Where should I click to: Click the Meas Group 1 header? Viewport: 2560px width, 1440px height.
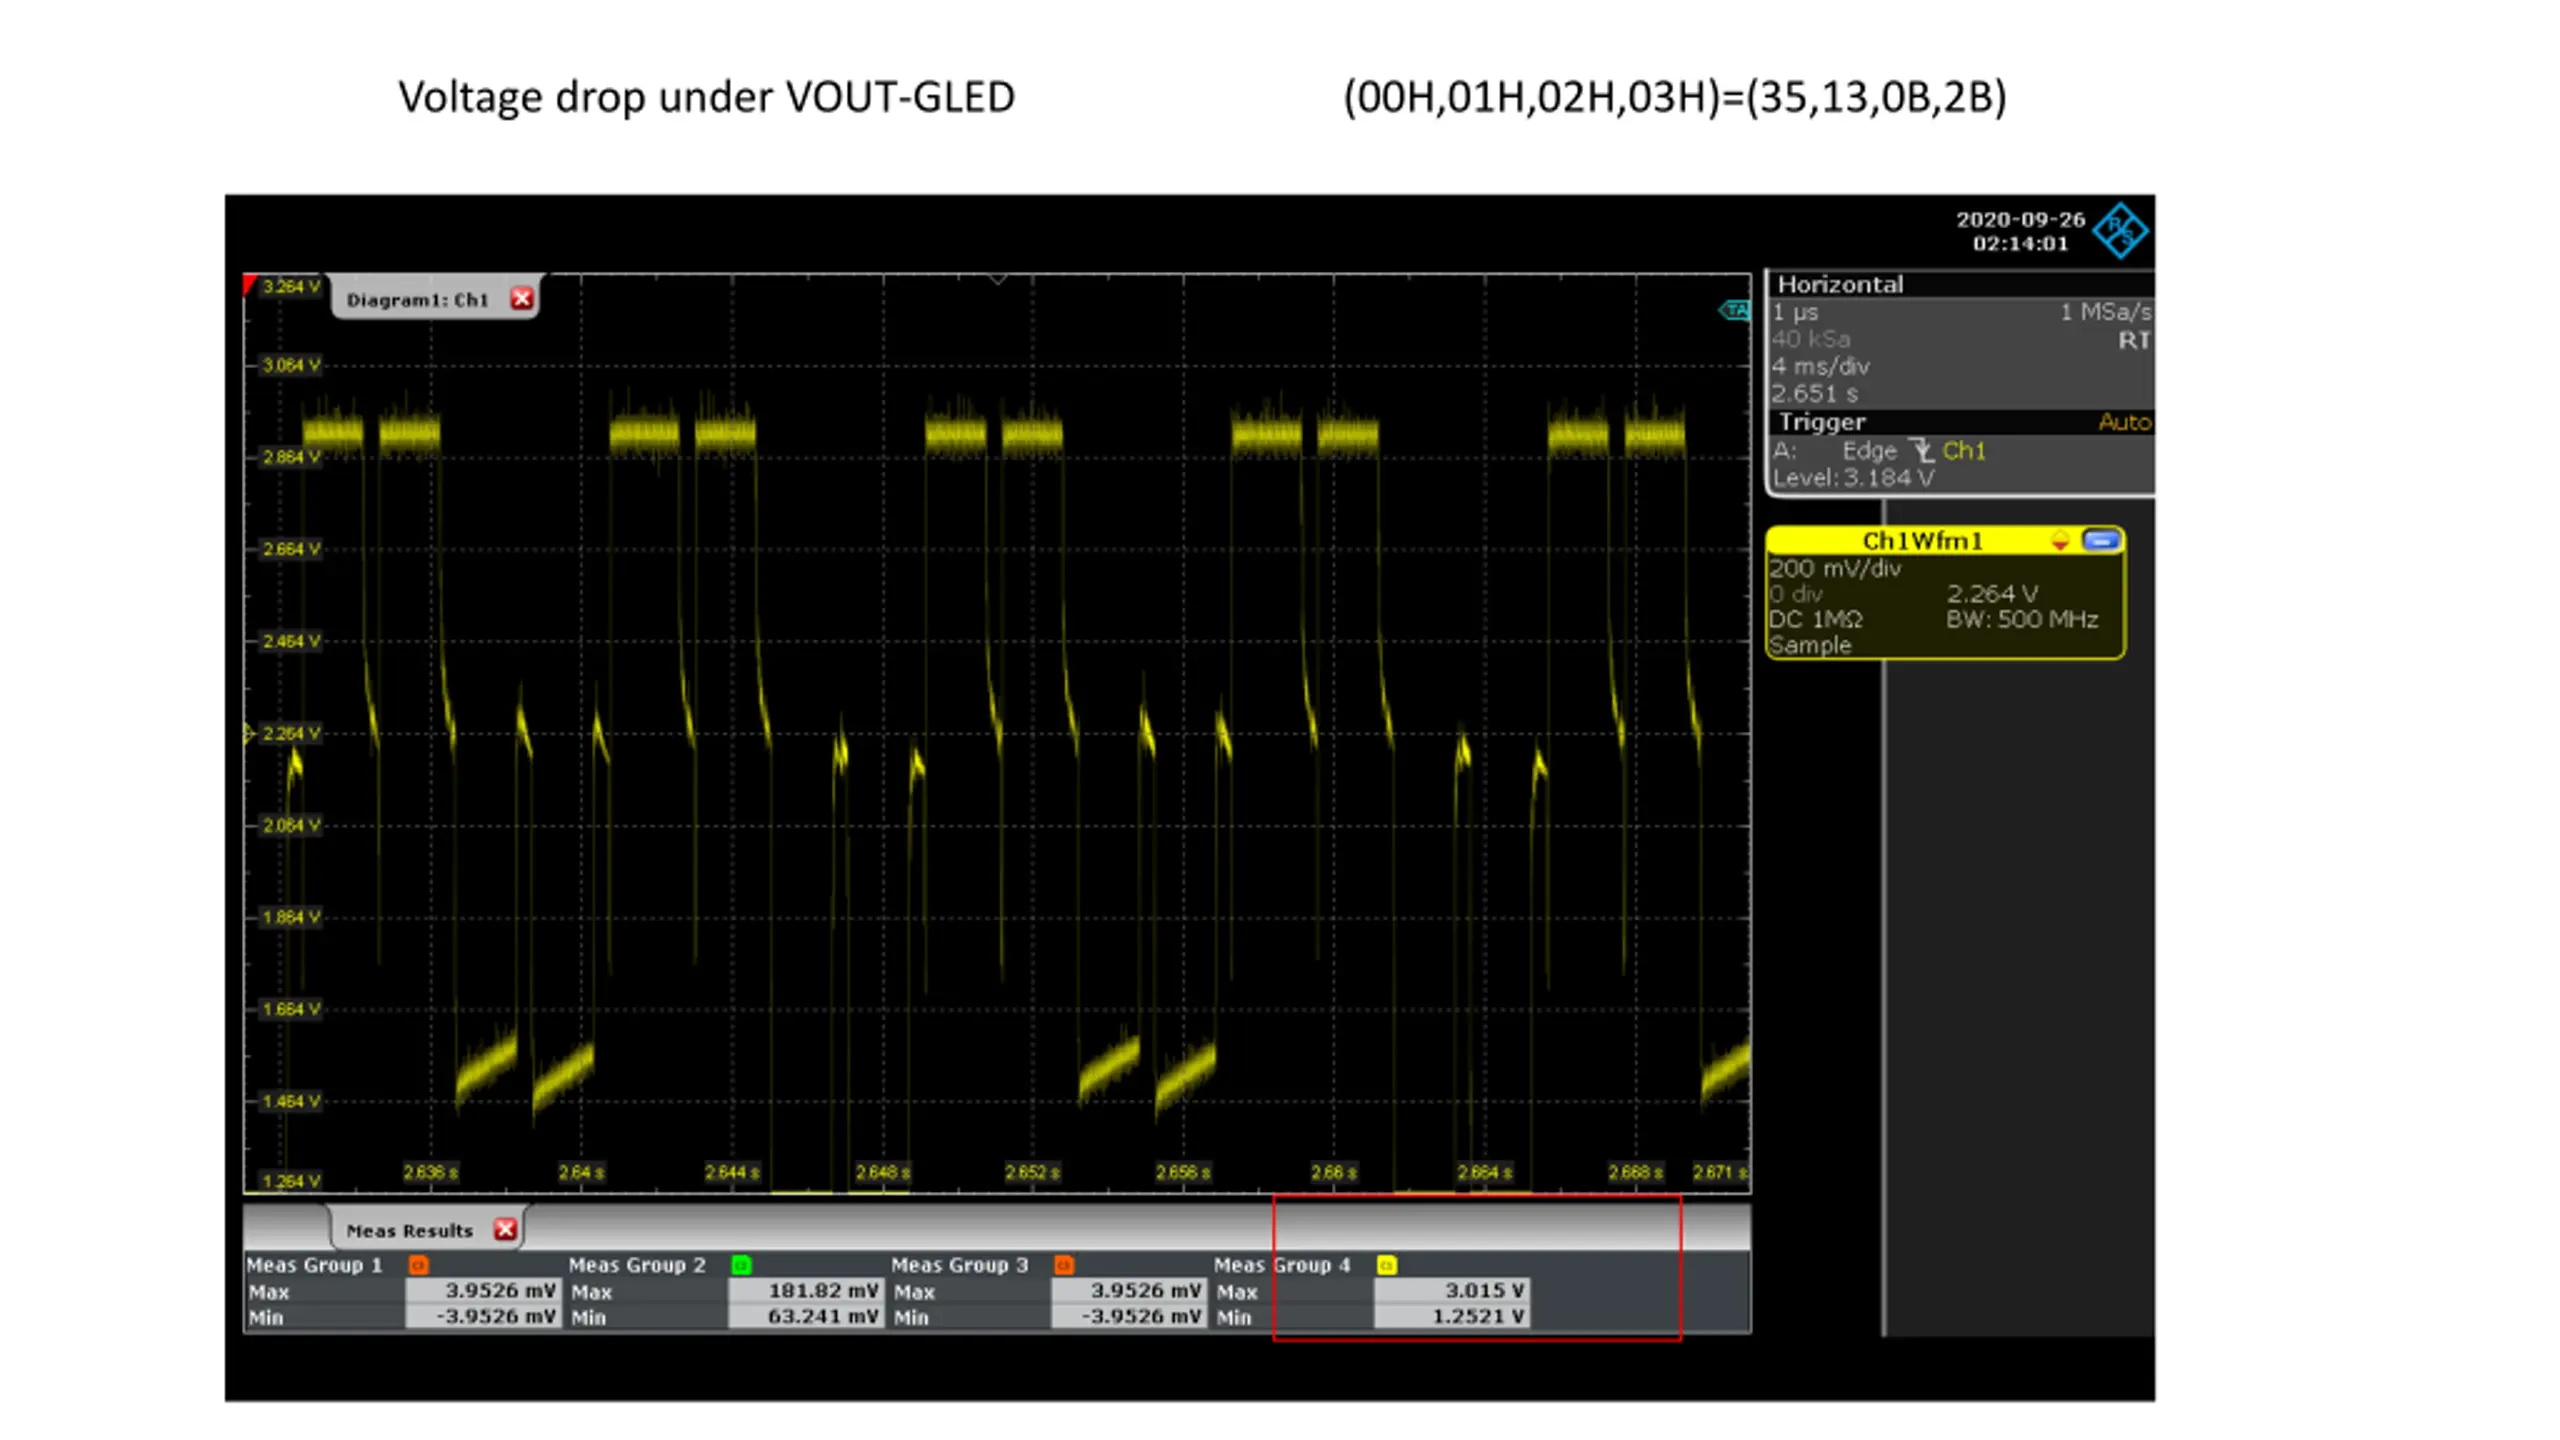pos(314,1265)
